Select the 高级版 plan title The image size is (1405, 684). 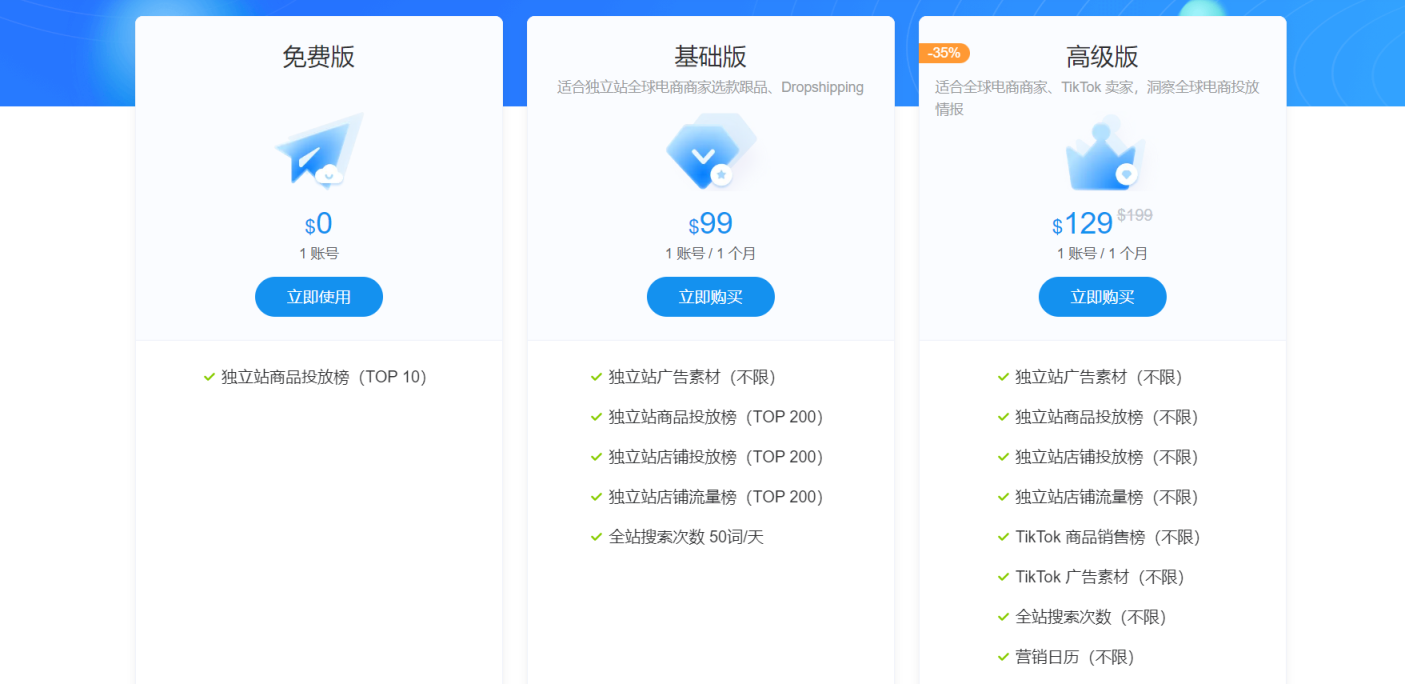pyautogui.click(x=1102, y=57)
